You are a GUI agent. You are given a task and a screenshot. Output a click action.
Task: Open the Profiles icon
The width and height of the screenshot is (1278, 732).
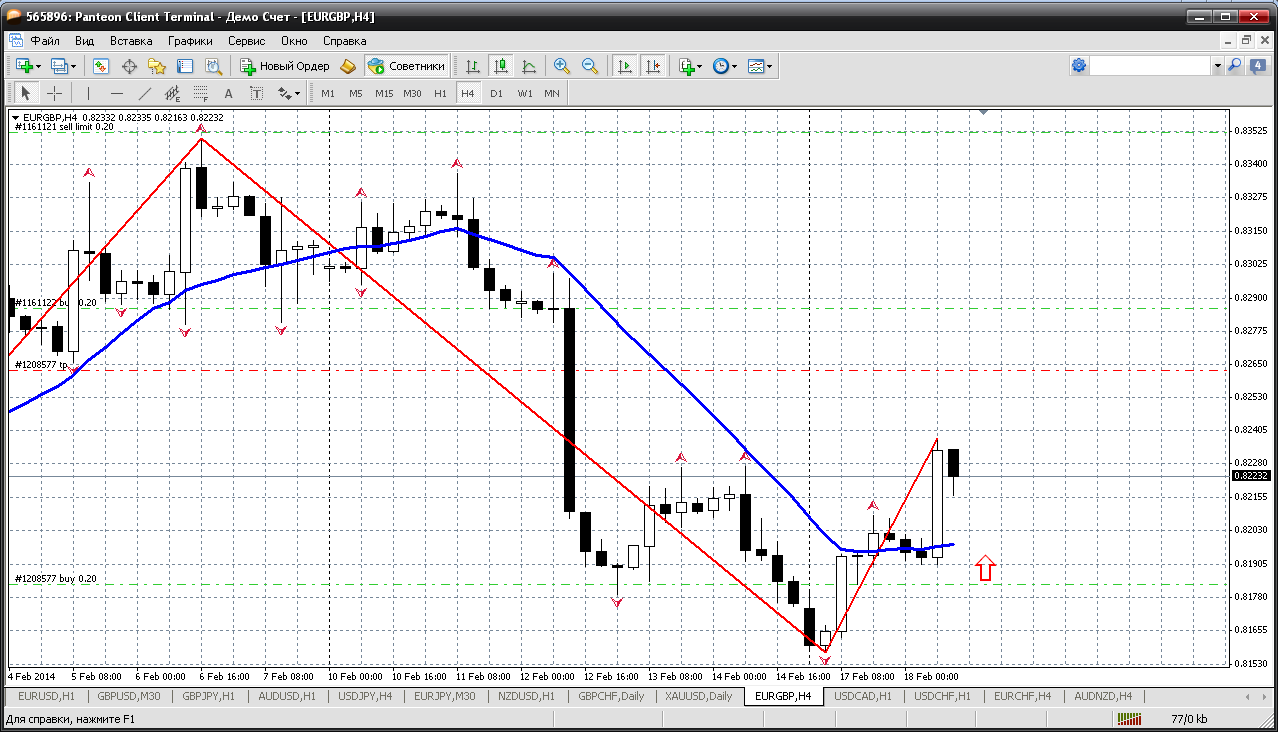pyautogui.click(x=59, y=66)
